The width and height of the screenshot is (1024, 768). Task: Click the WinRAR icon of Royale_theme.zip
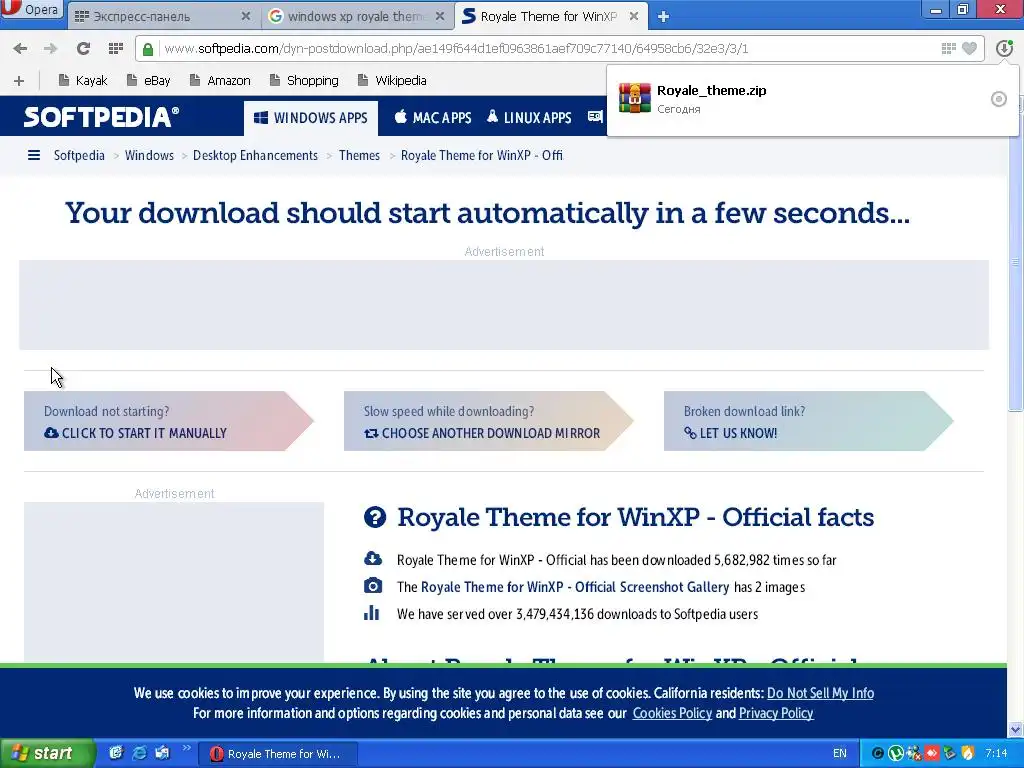[634, 98]
